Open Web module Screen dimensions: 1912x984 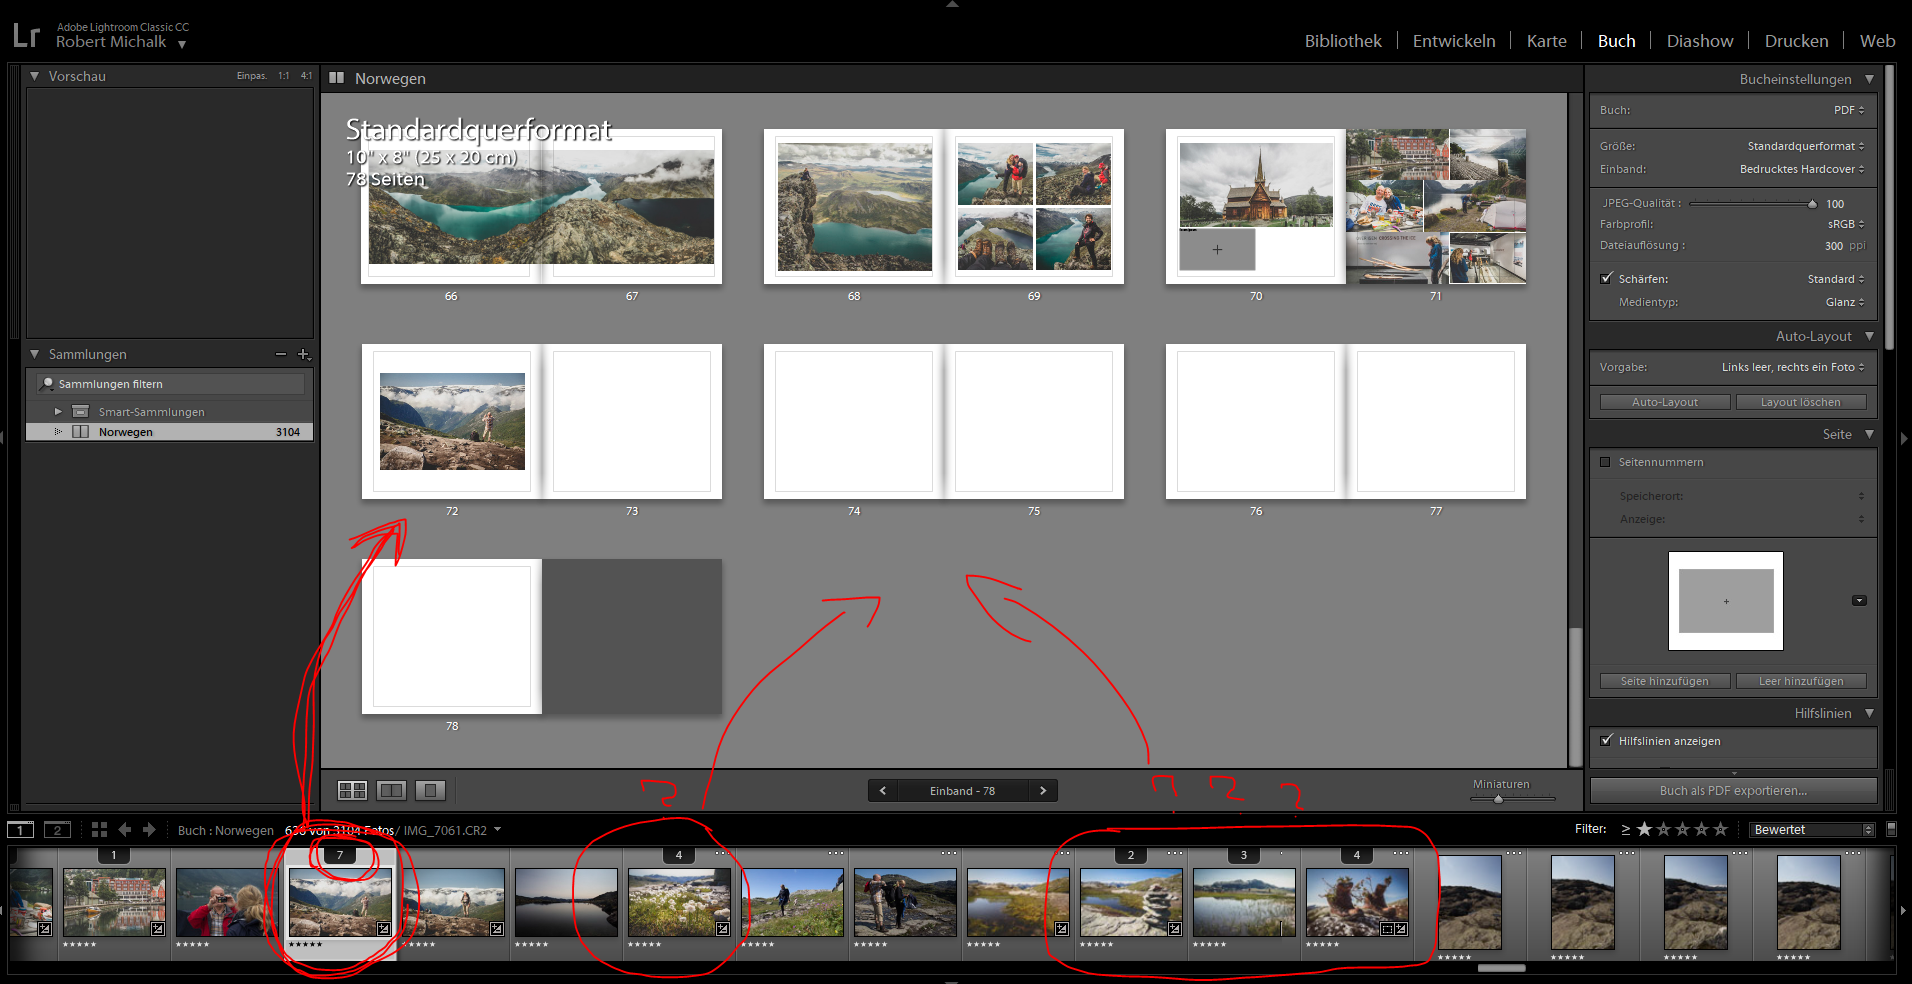click(x=1877, y=41)
